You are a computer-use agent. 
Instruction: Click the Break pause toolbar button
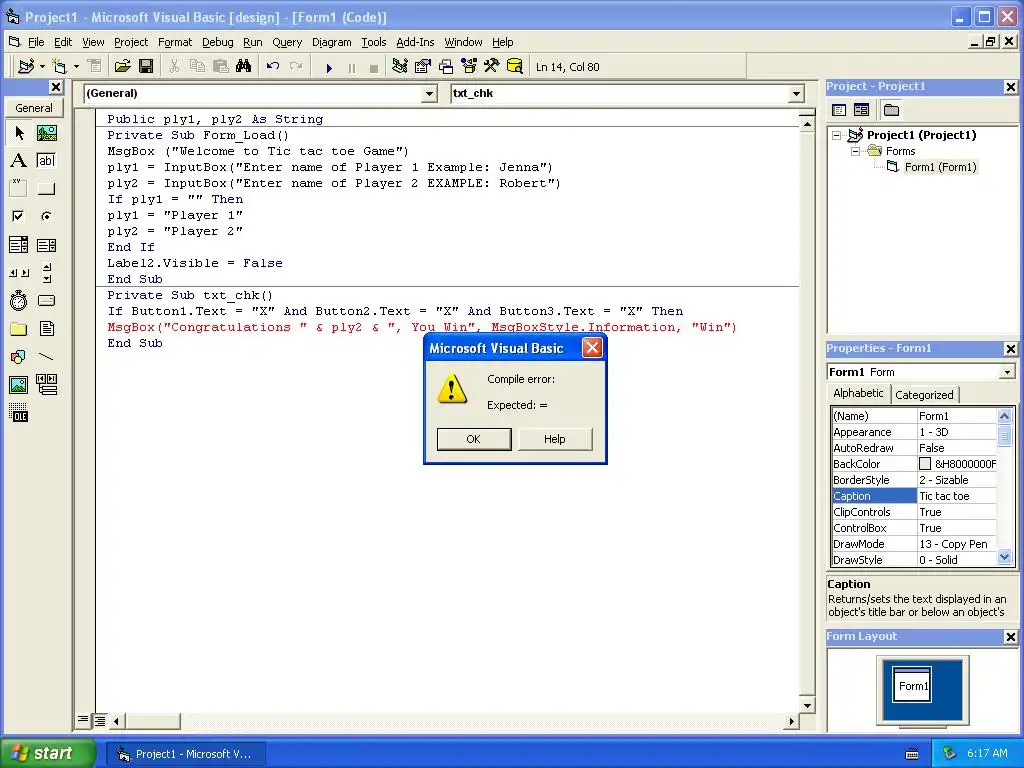tap(351, 67)
